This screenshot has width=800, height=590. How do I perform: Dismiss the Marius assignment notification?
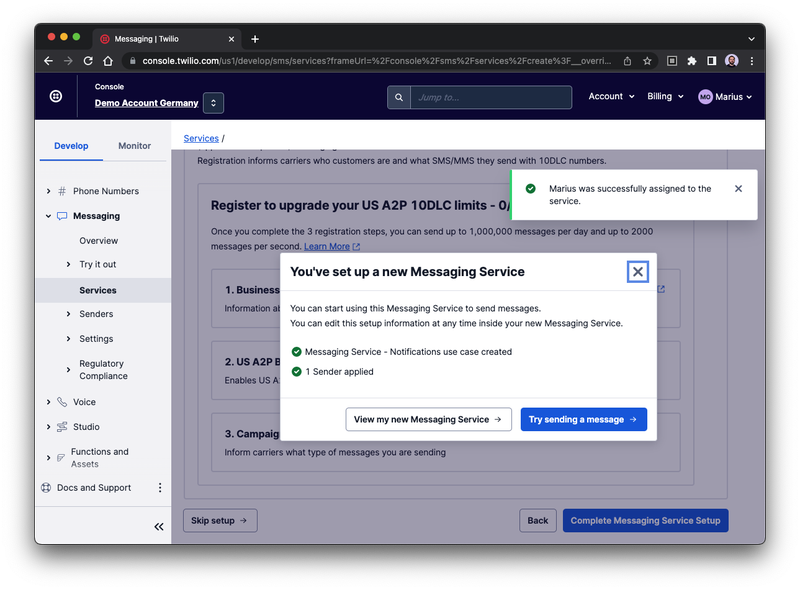[x=738, y=188]
